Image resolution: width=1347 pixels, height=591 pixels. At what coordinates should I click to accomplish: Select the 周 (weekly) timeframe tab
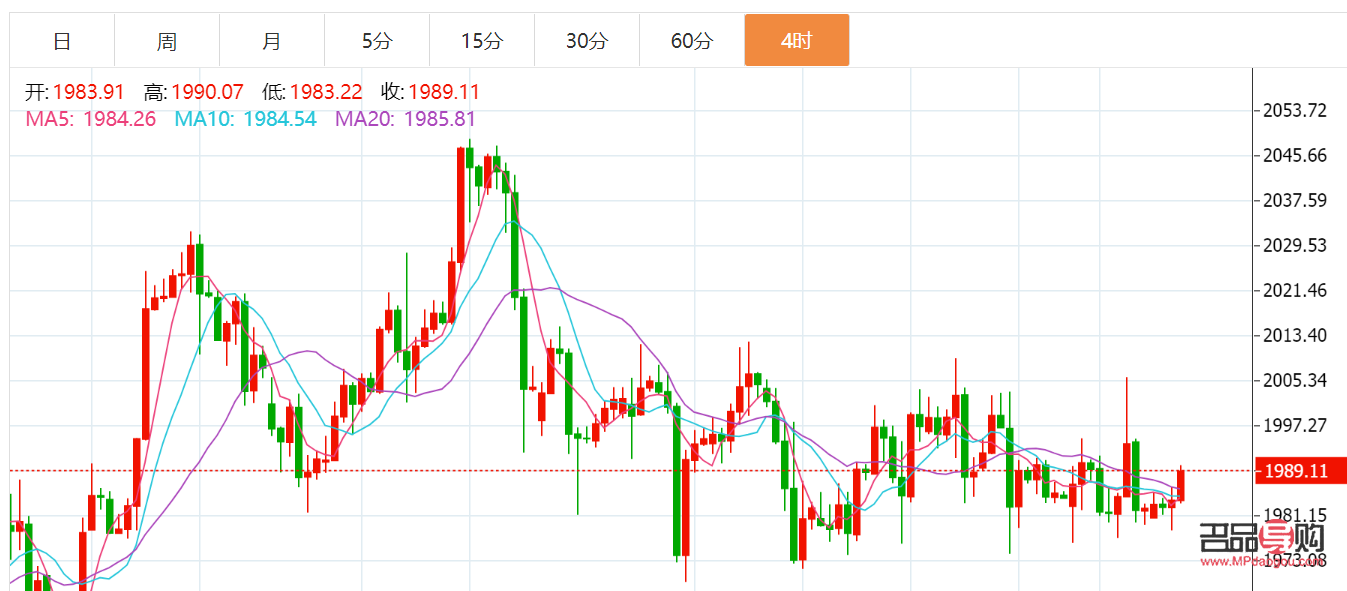[x=167, y=41]
